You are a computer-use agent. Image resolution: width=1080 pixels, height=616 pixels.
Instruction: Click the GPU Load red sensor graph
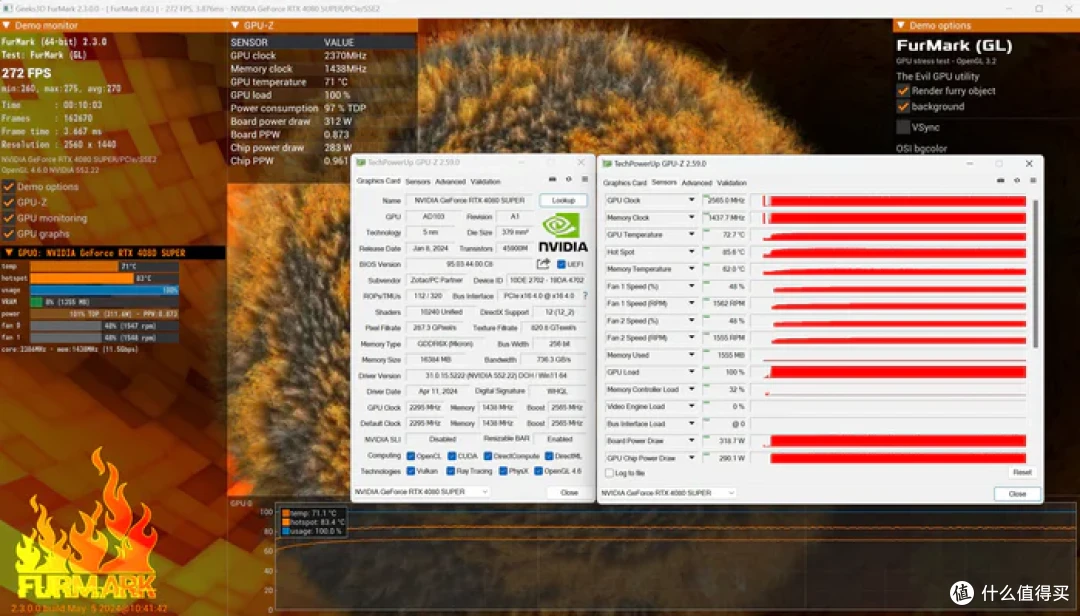[x=894, y=372]
